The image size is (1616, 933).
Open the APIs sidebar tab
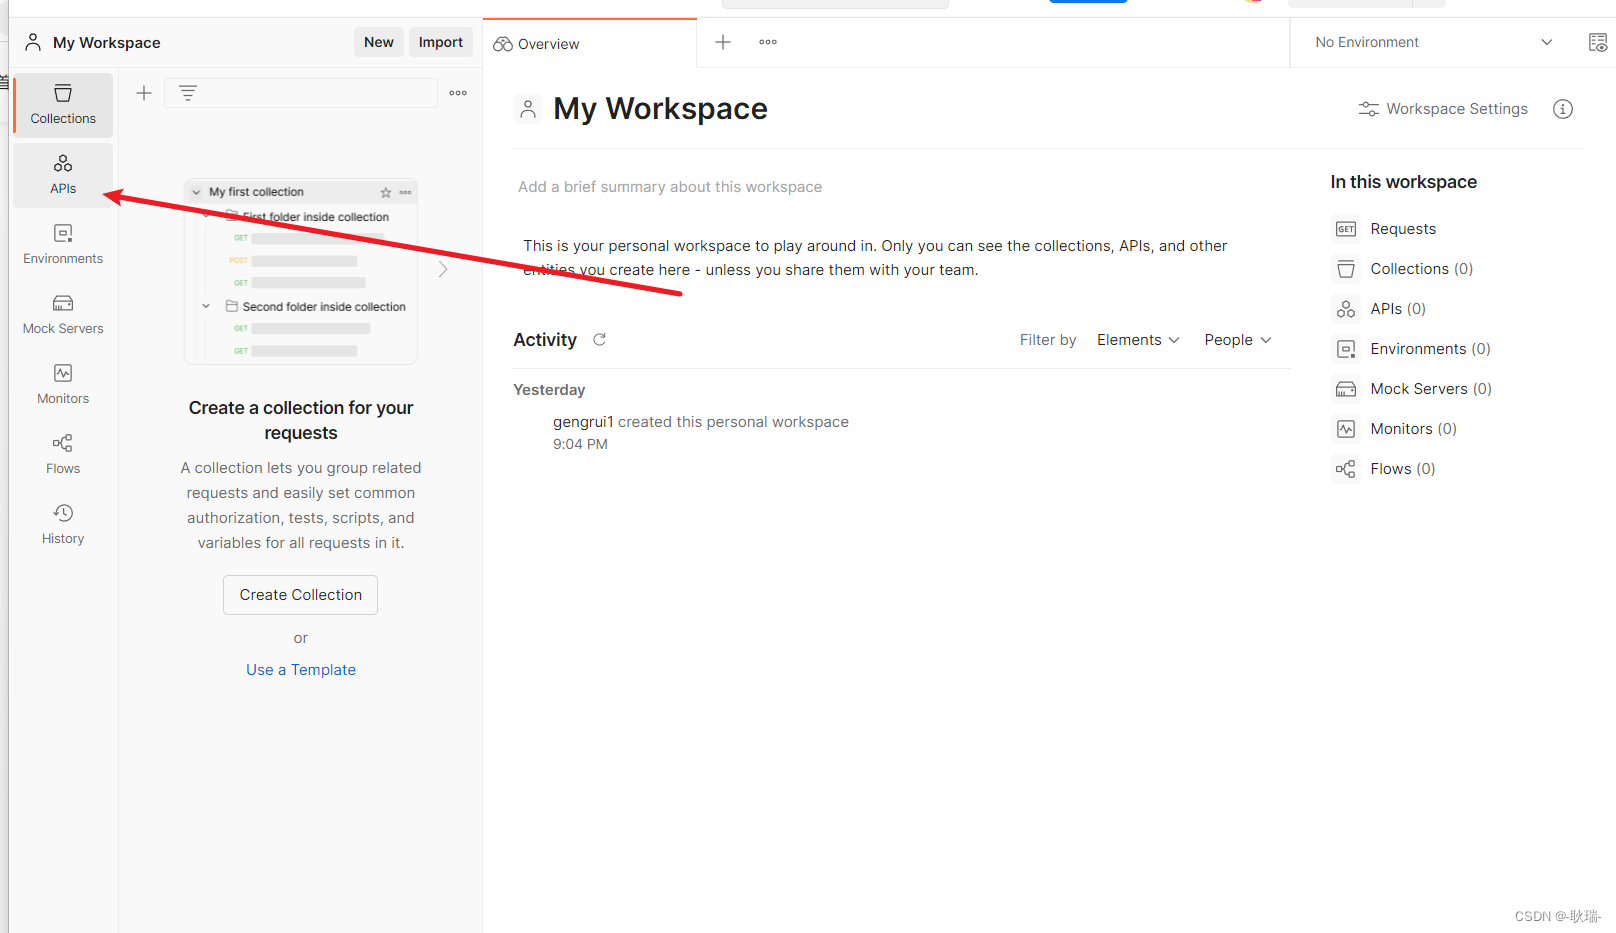click(x=63, y=175)
